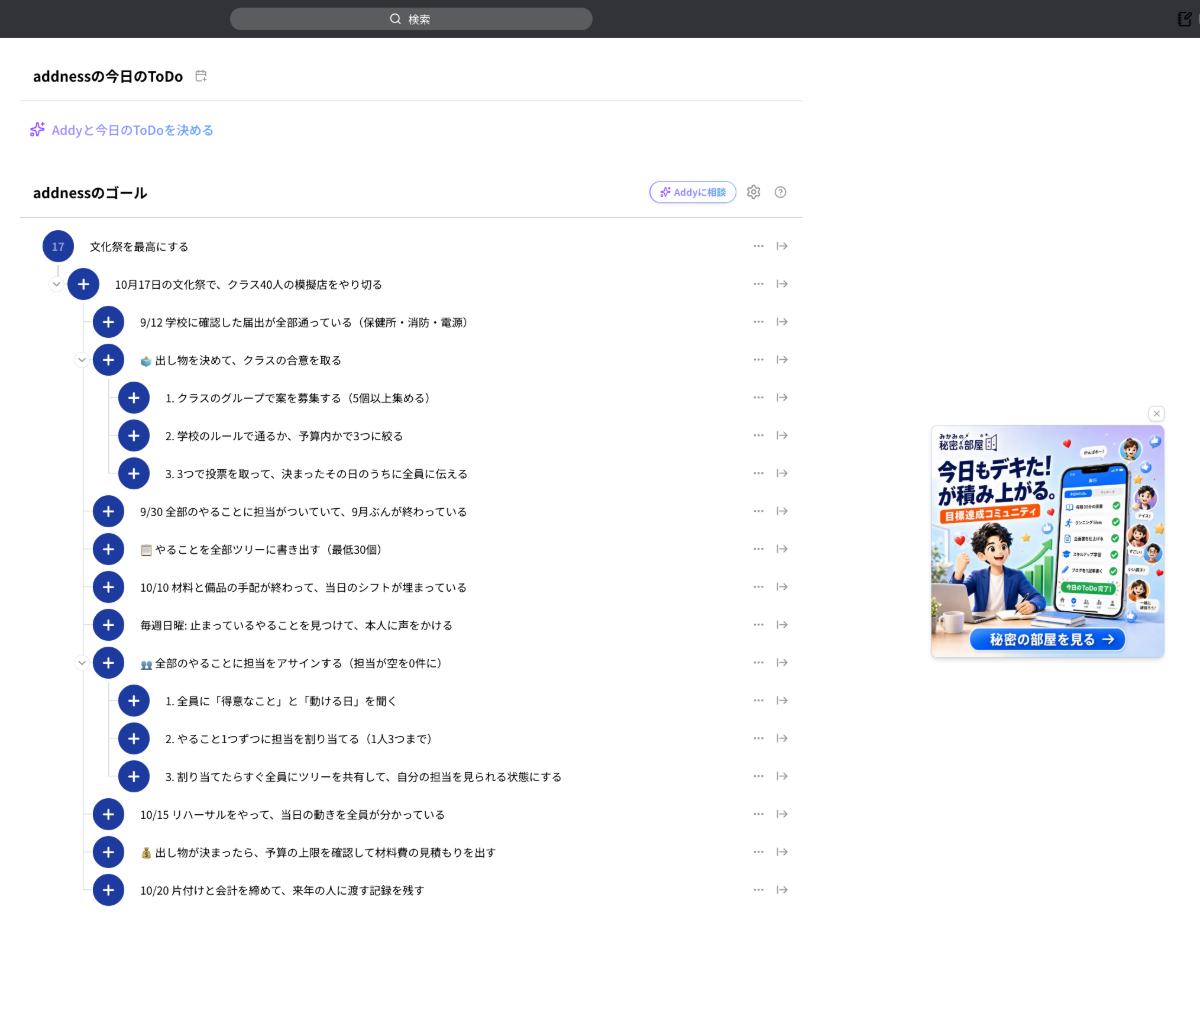The height and width of the screenshot is (1026, 1200).
Task: Open more options for 毎週日曜 row
Action: coord(758,625)
